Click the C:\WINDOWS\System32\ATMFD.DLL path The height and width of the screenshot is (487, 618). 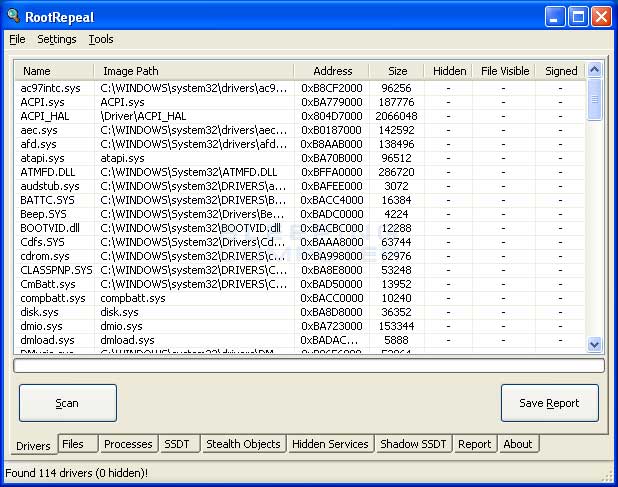click(188, 172)
